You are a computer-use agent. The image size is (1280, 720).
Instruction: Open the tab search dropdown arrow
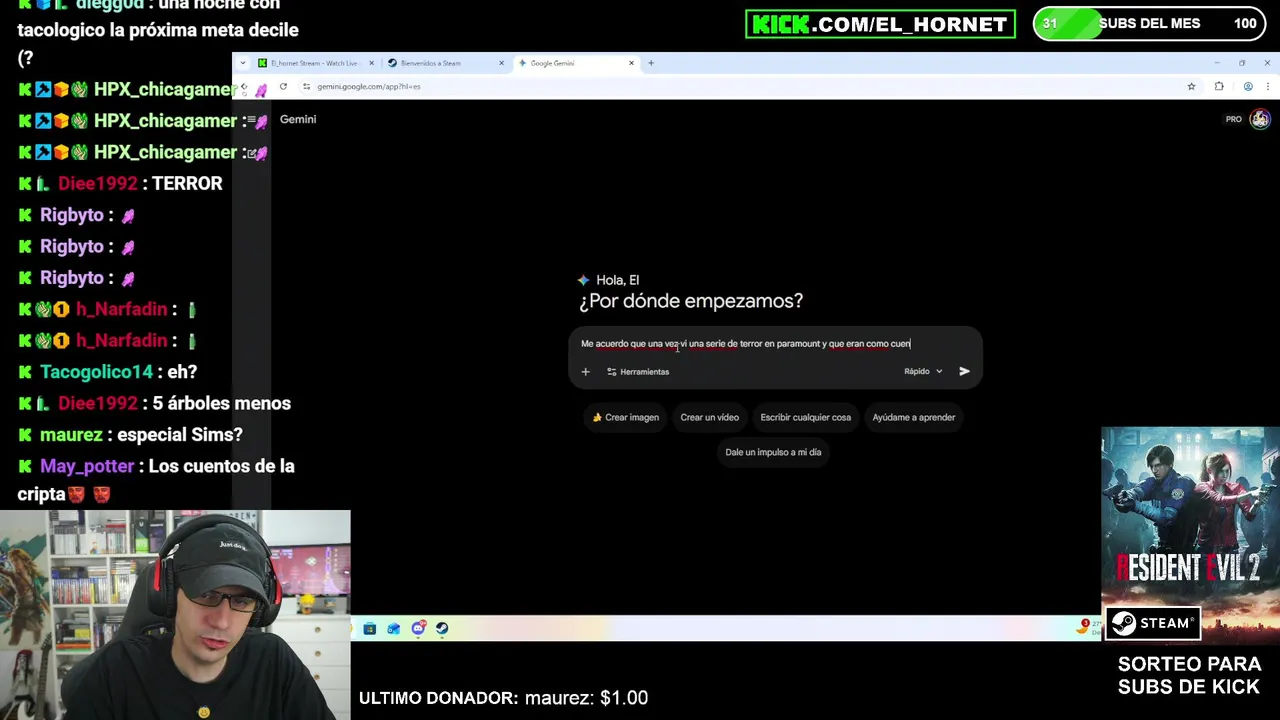tap(242, 63)
